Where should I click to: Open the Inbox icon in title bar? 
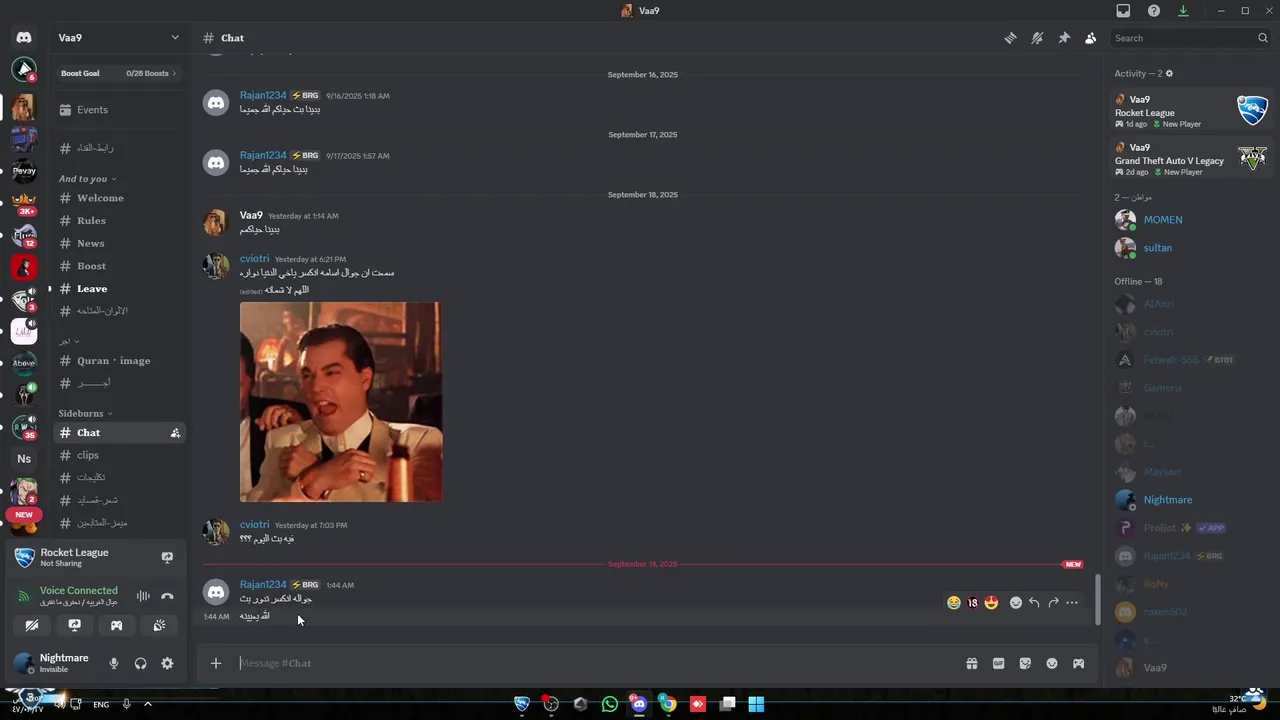tap(1123, 11)
